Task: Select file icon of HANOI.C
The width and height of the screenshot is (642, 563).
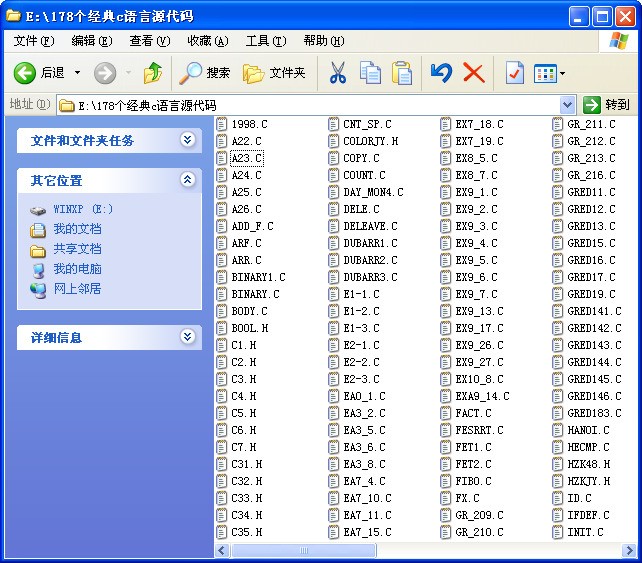Action: (558, 430)
